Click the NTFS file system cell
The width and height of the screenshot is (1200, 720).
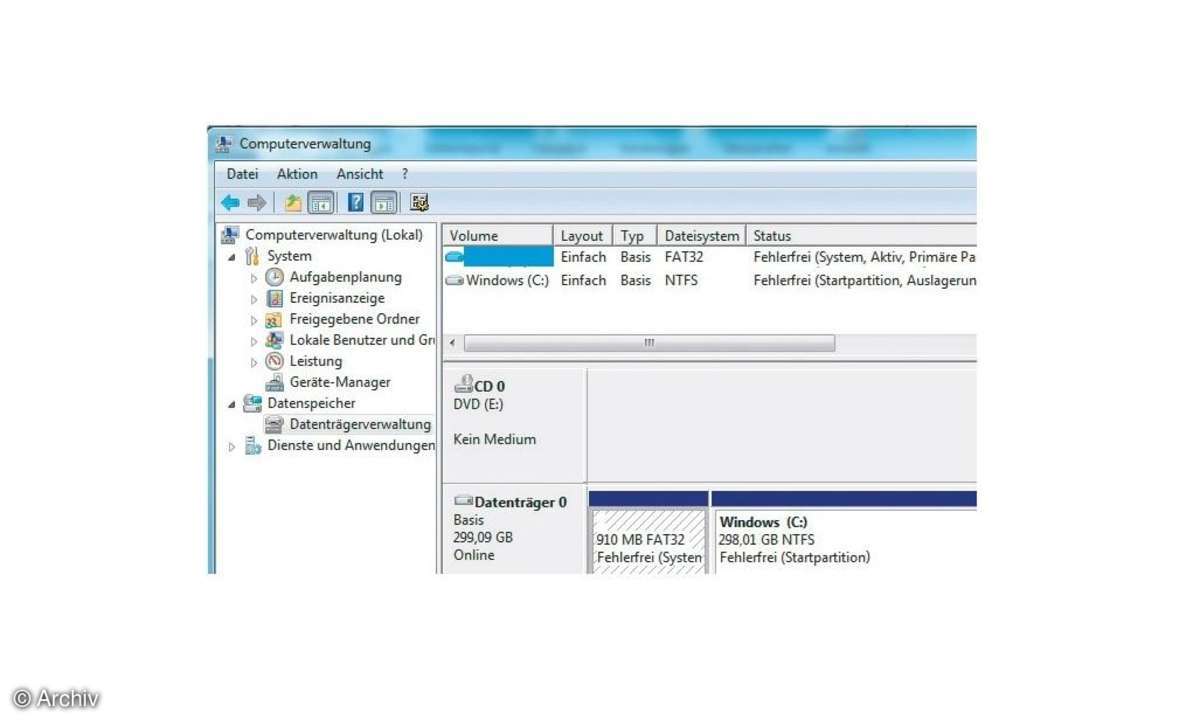click(x=681, y=281)
